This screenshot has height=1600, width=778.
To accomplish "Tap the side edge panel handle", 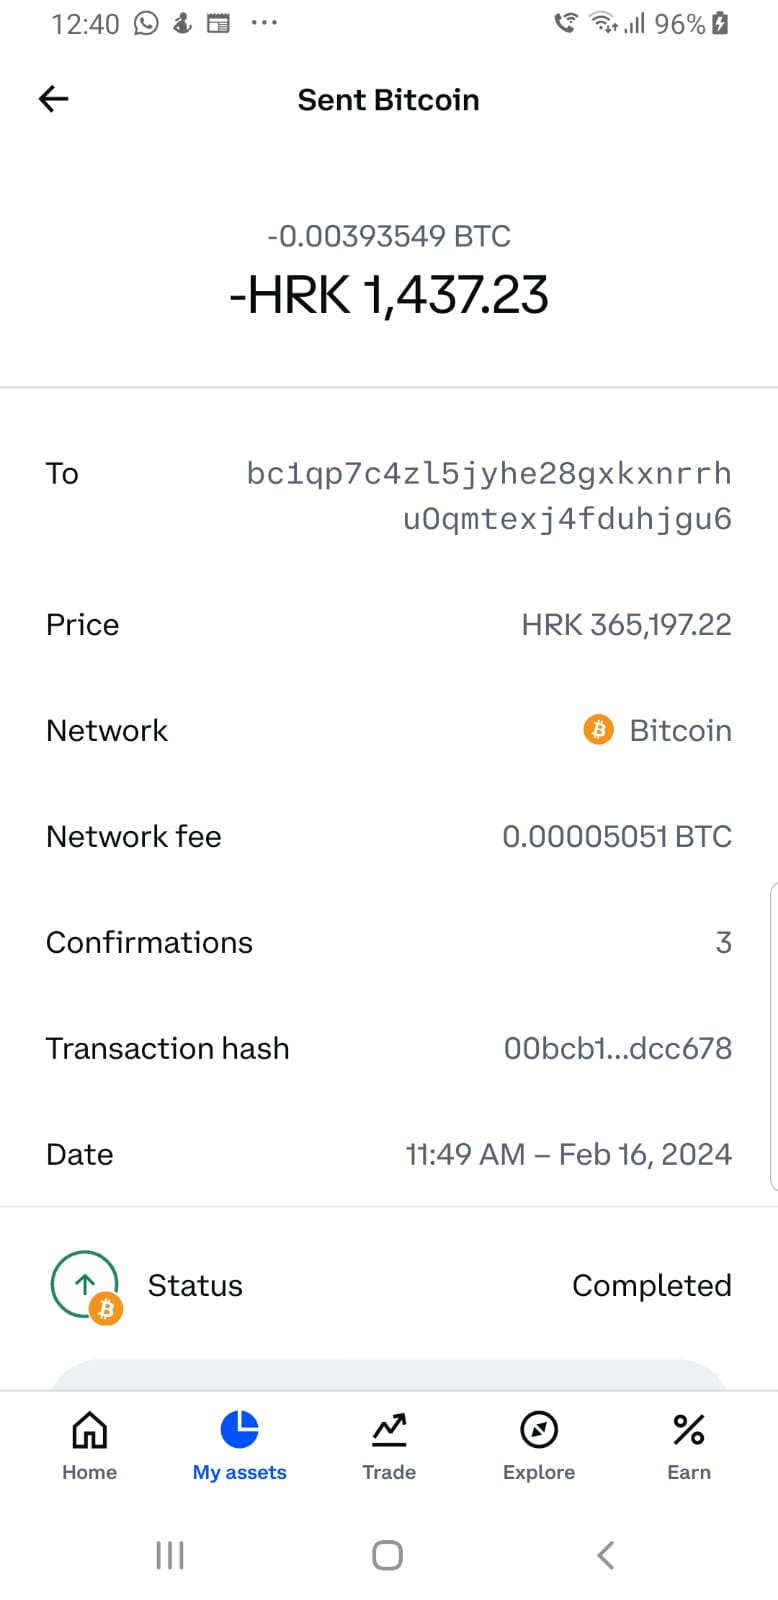I will [773, 1036].
